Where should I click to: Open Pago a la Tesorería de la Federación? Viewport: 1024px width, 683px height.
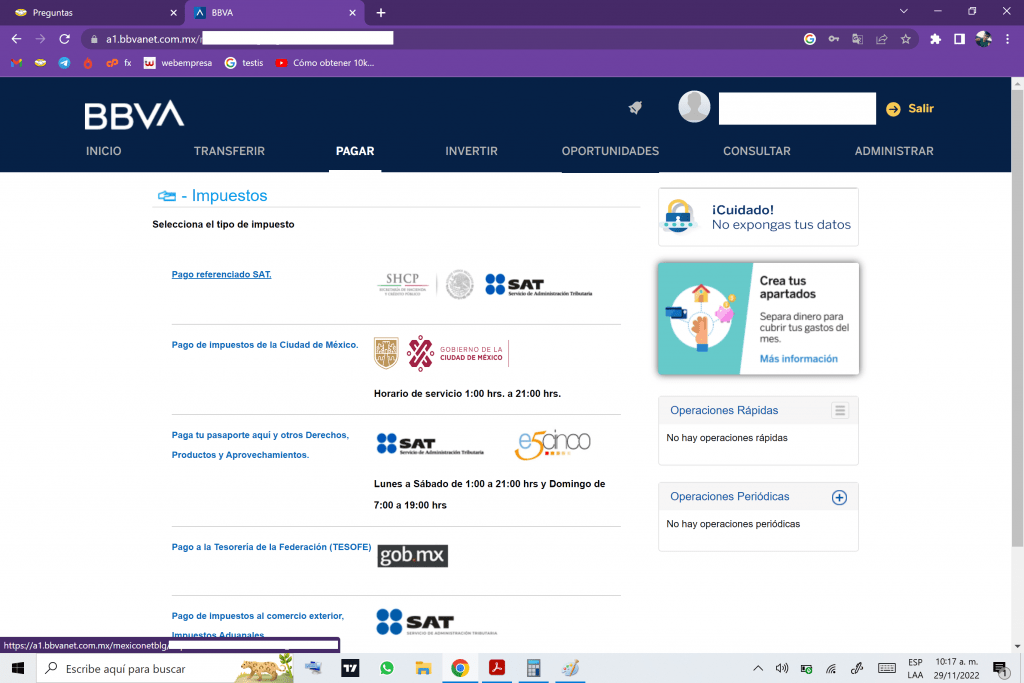pyautogui.click(x=271, y=547)
